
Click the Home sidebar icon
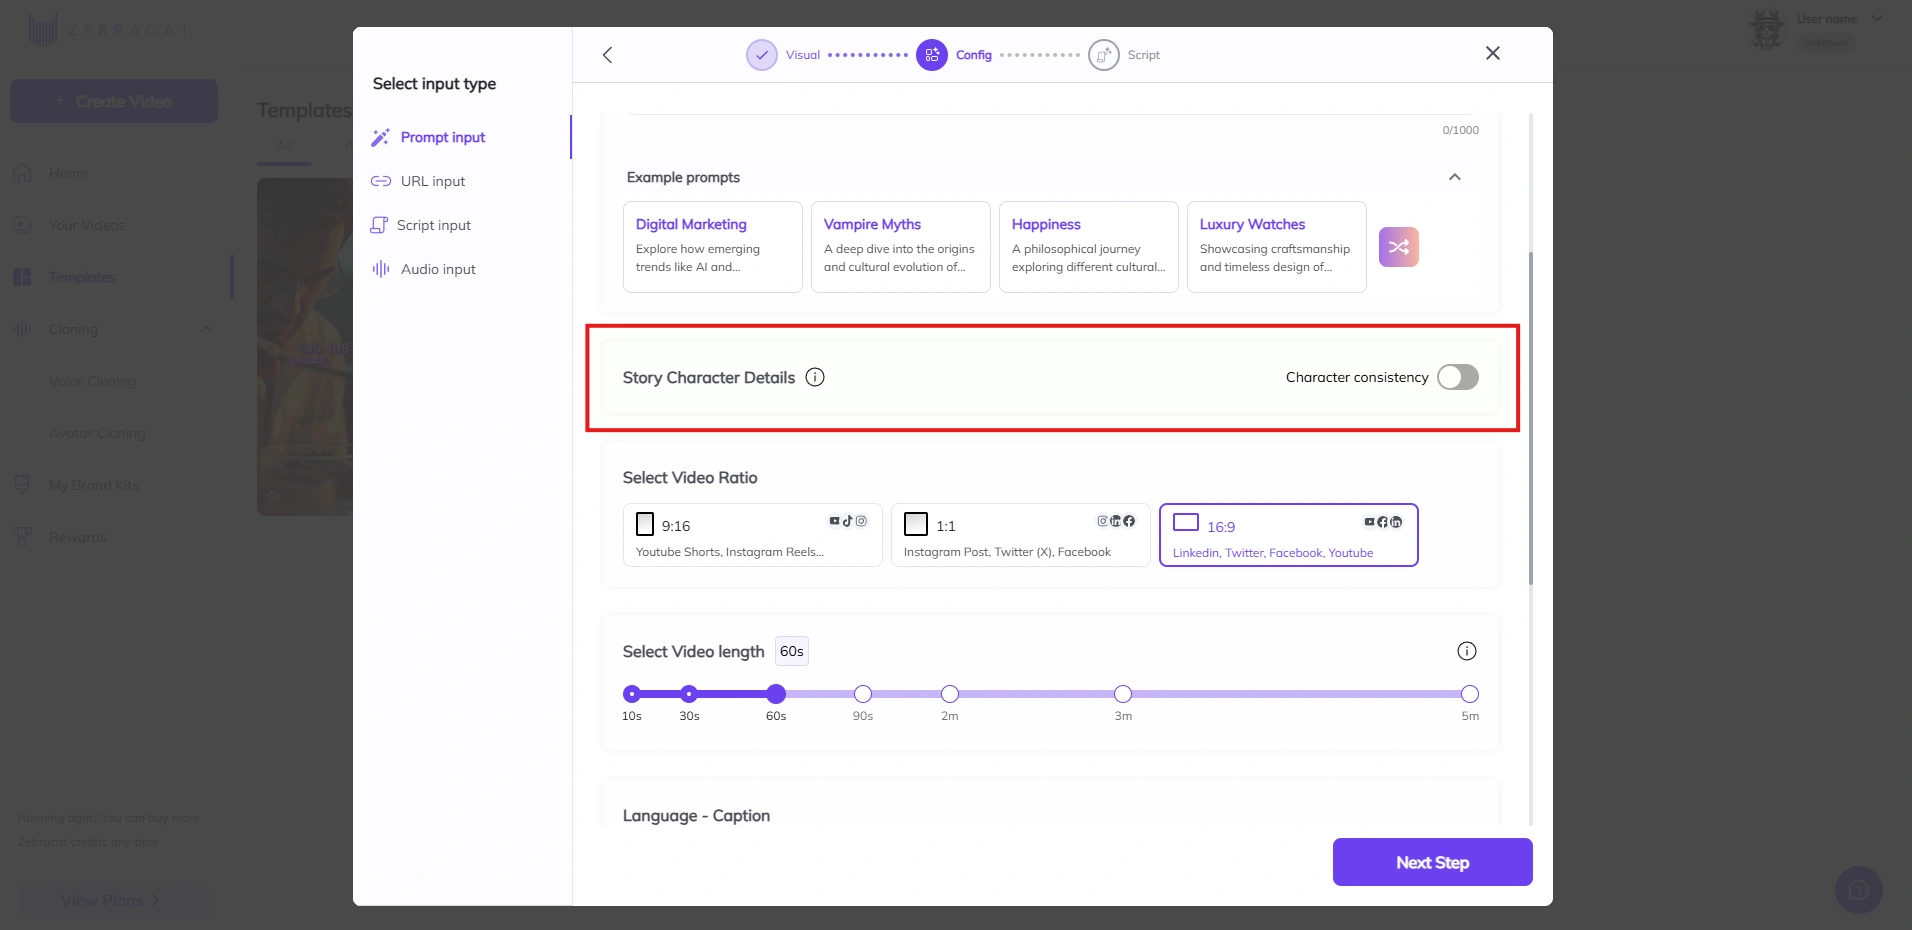click(x=22, y=173)
